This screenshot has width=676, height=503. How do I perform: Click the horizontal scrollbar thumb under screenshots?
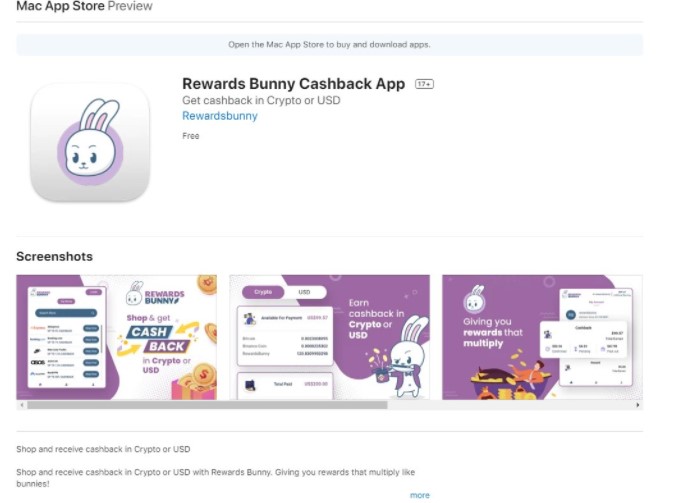pos(207,405)
